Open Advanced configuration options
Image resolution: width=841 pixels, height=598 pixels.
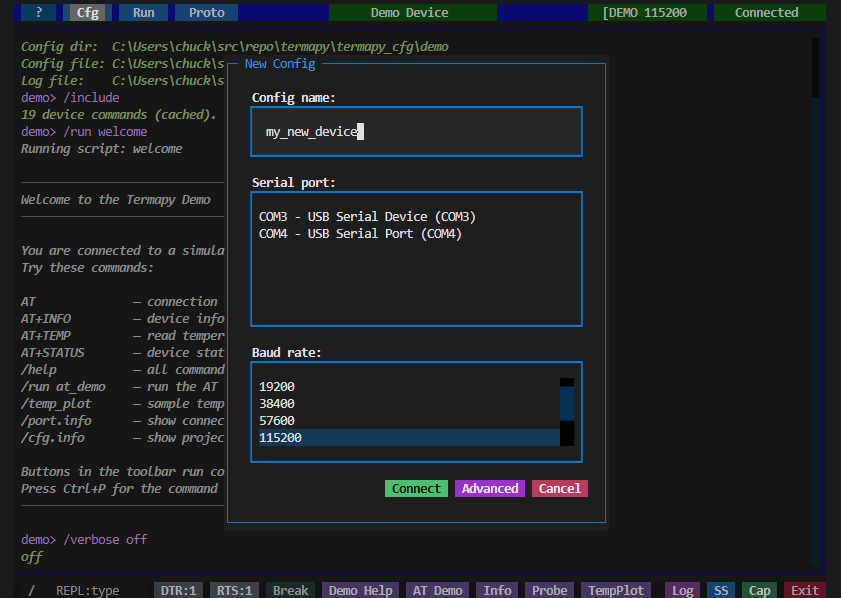click(489, 488)
